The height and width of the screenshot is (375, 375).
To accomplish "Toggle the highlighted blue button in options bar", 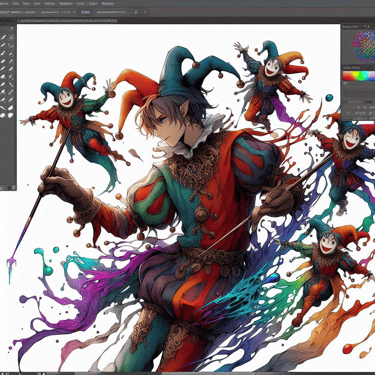I will point(86,12).
